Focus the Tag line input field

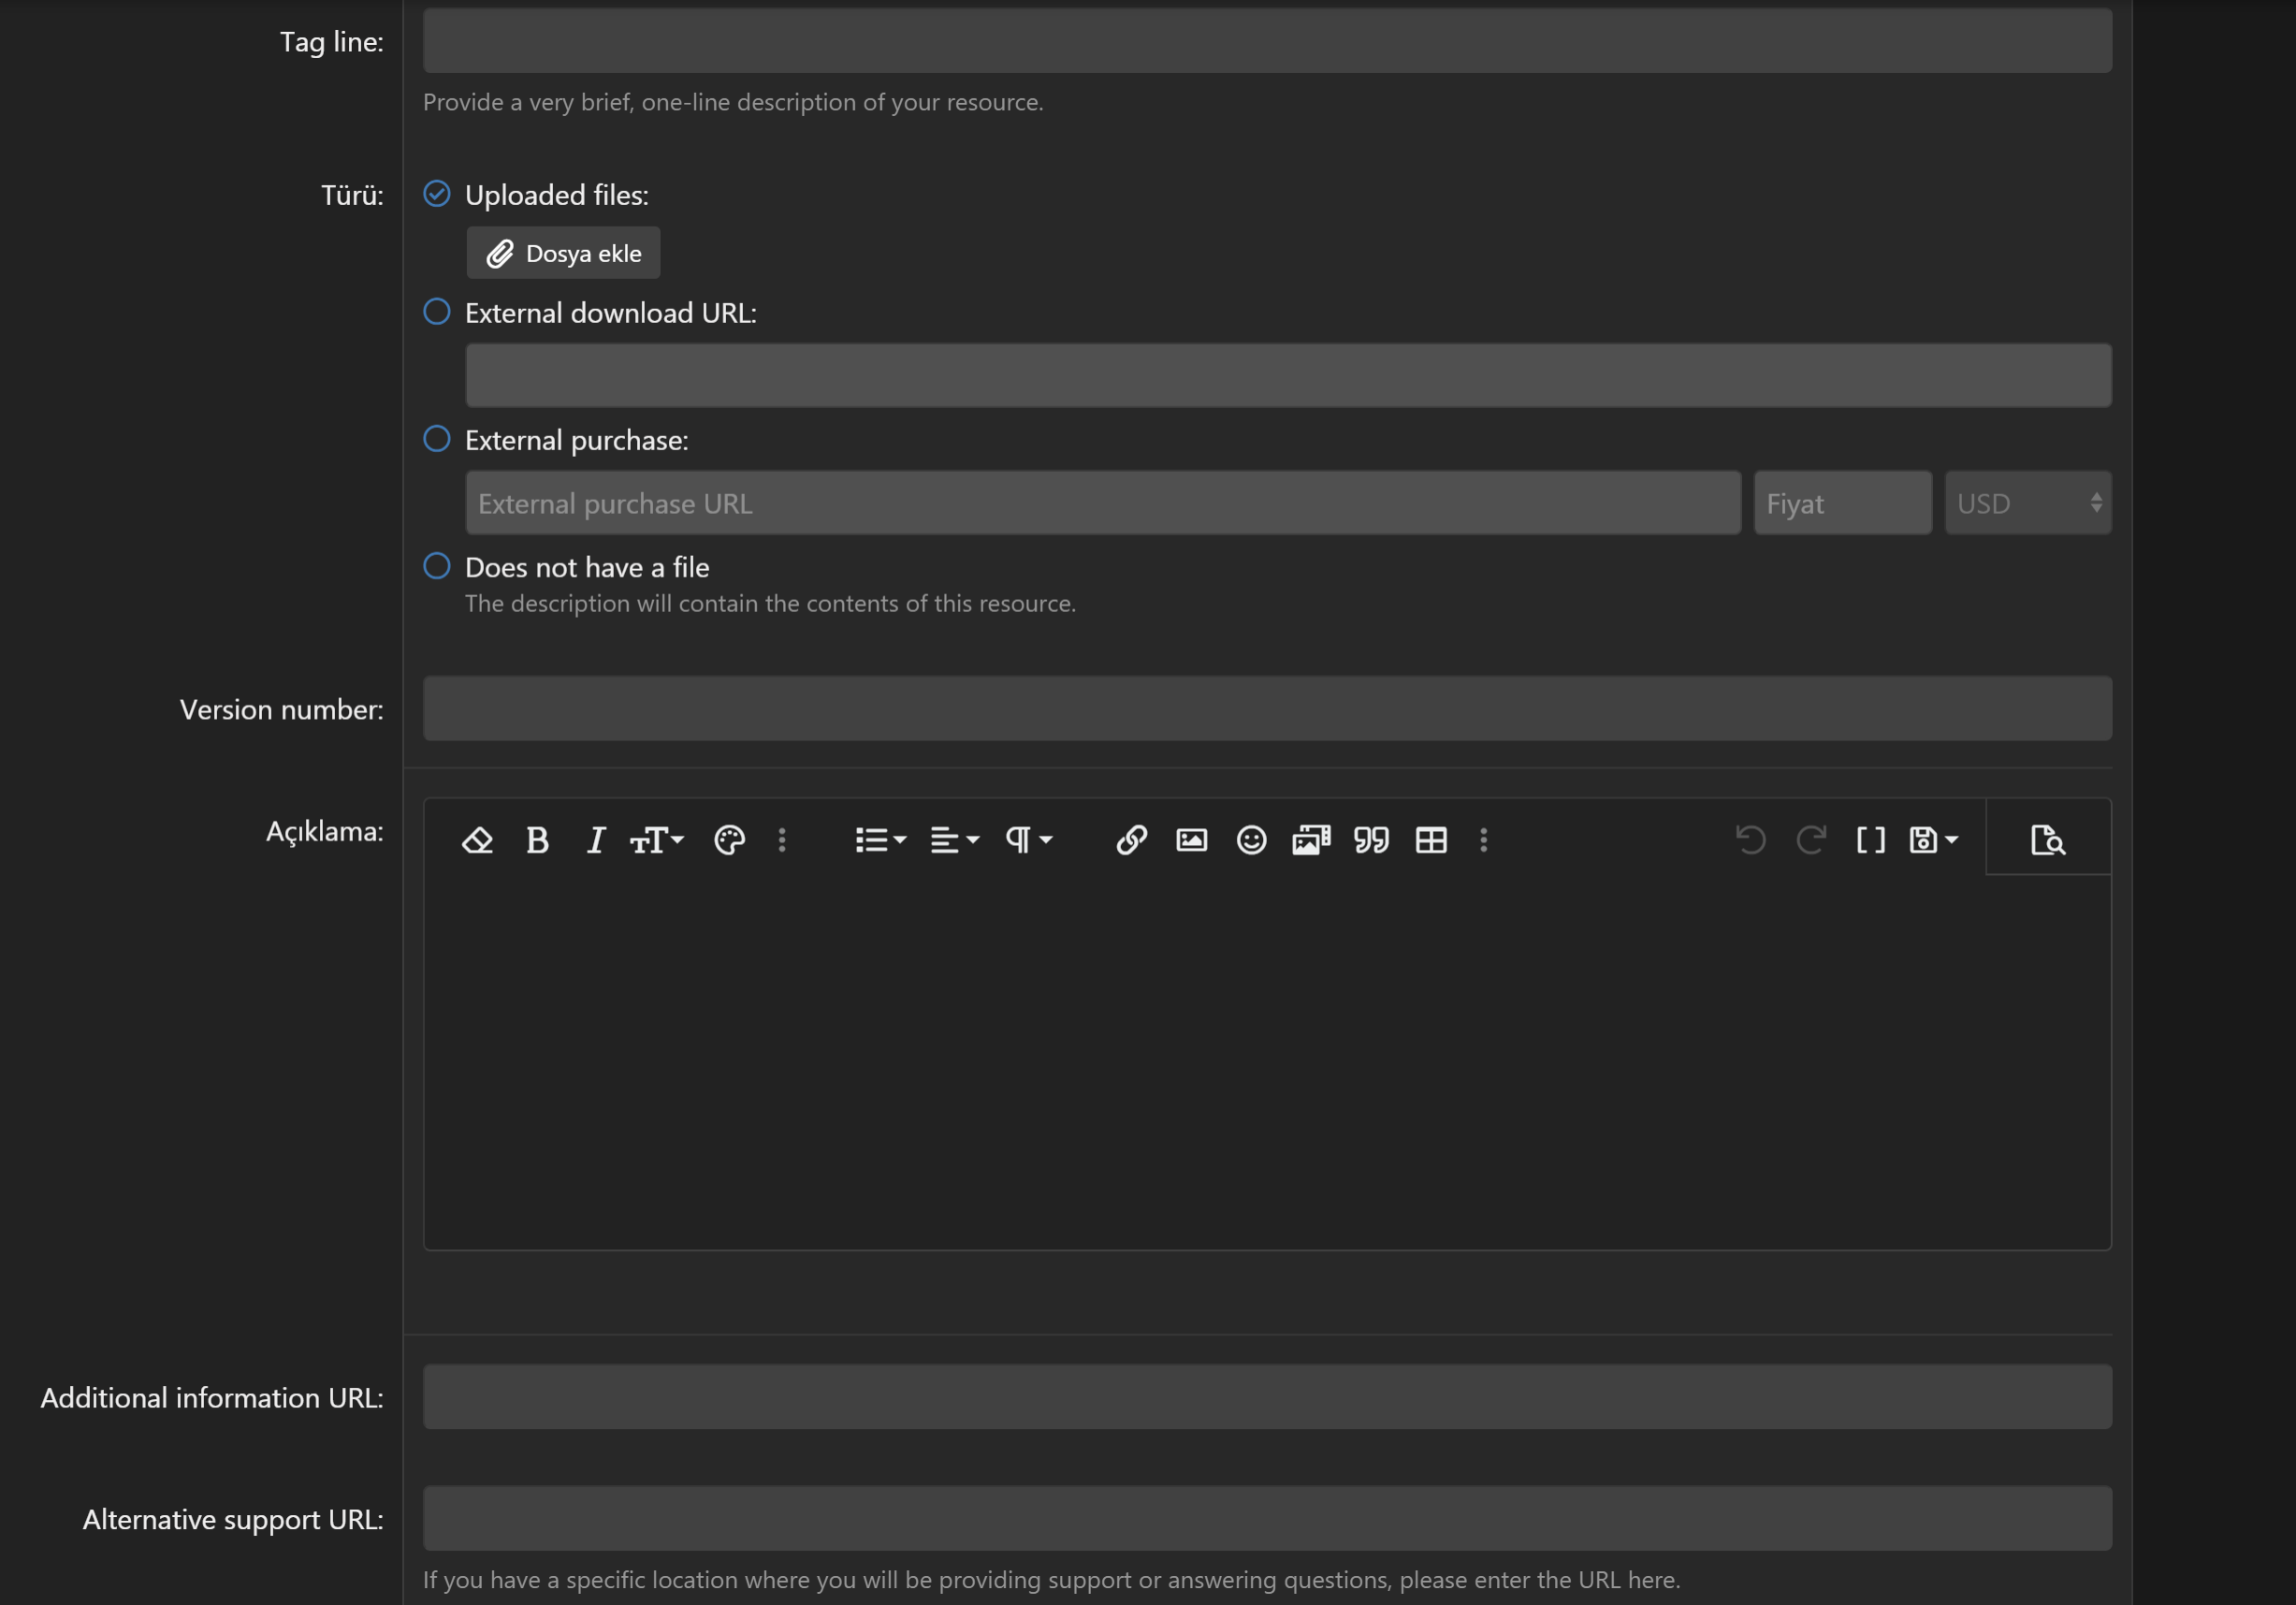point(1267,41)
